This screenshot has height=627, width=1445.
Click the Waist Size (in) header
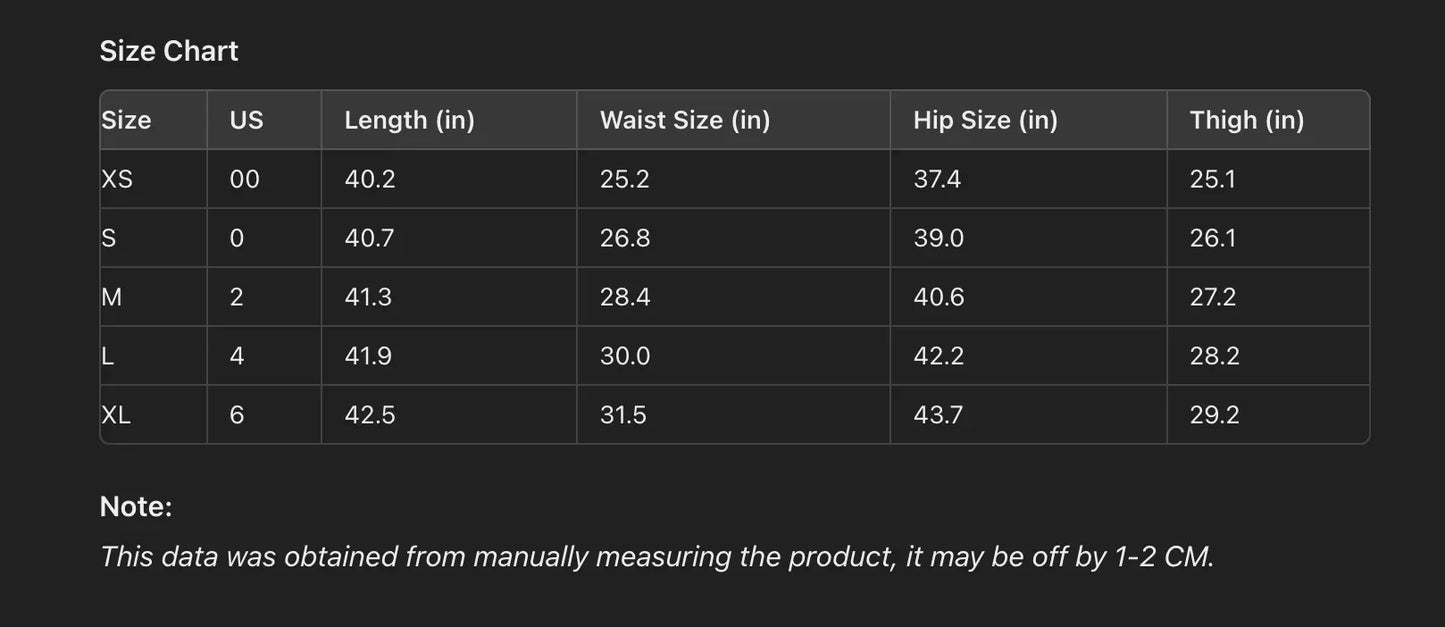(x=685, y=120)
